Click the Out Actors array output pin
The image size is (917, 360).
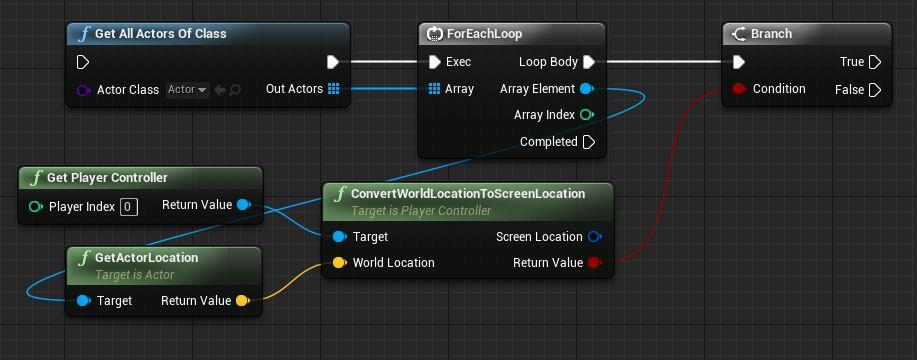[x=333, y=89]
